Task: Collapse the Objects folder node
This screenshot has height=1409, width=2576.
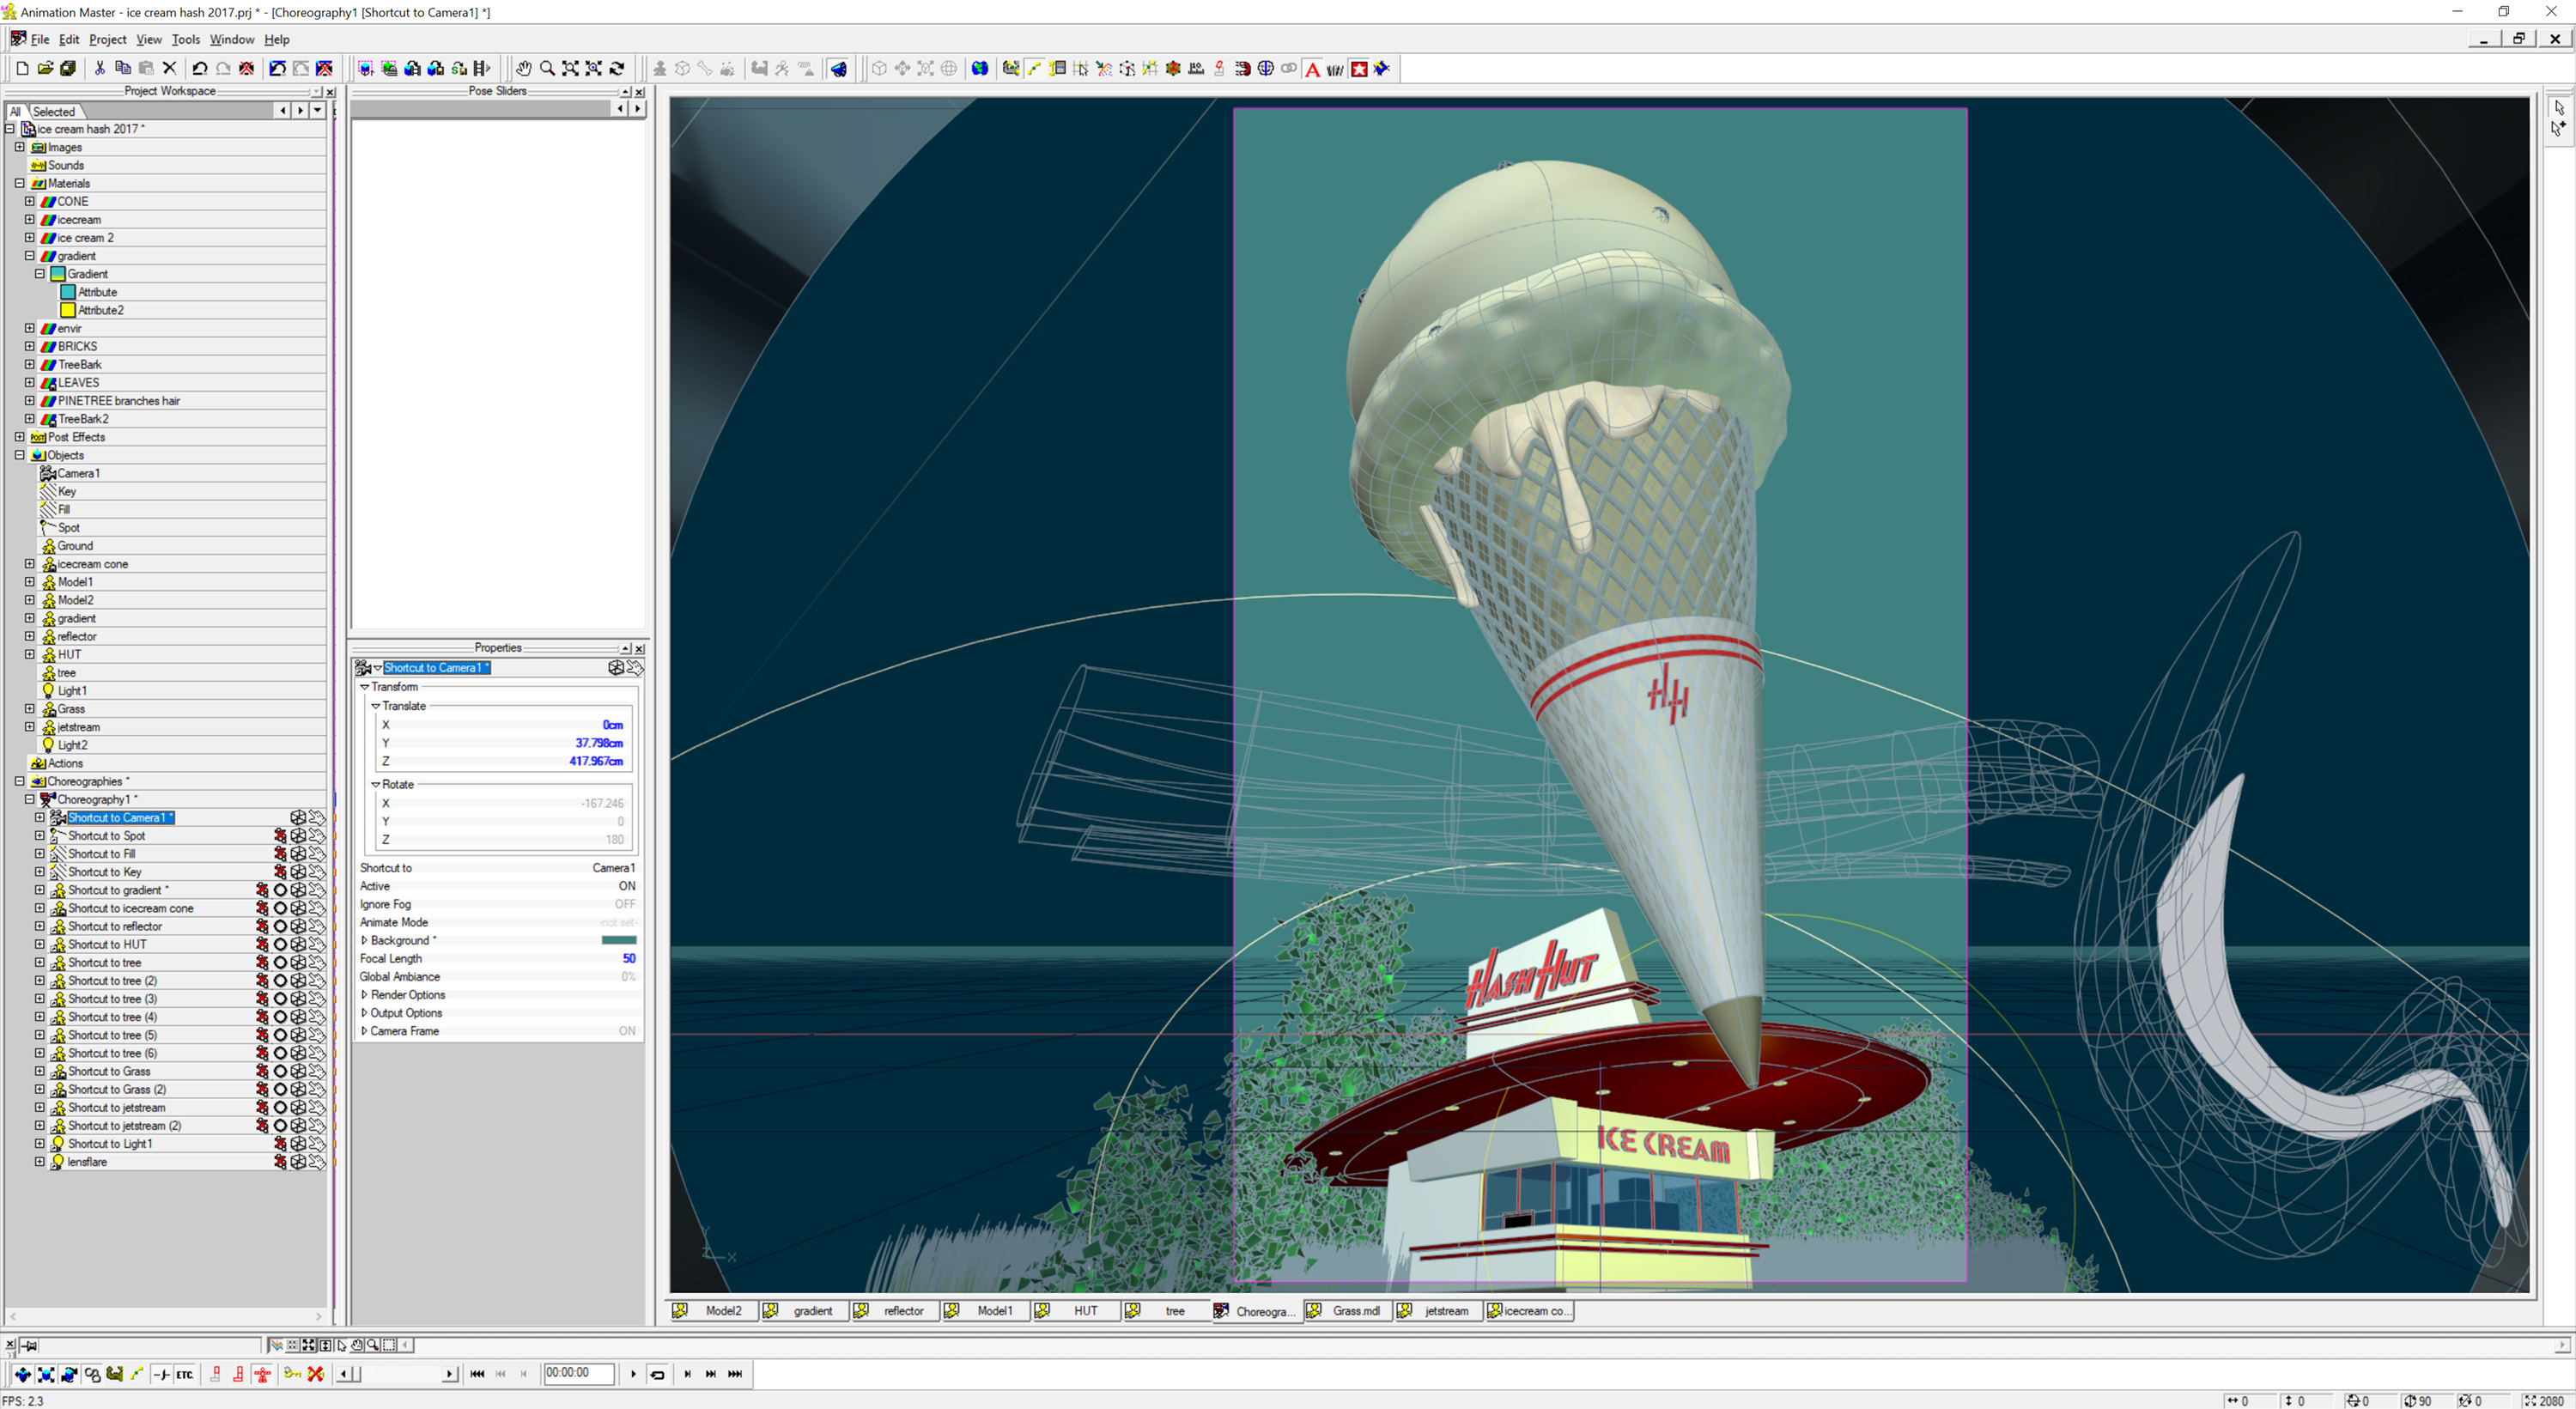Action: click(19, 455)
